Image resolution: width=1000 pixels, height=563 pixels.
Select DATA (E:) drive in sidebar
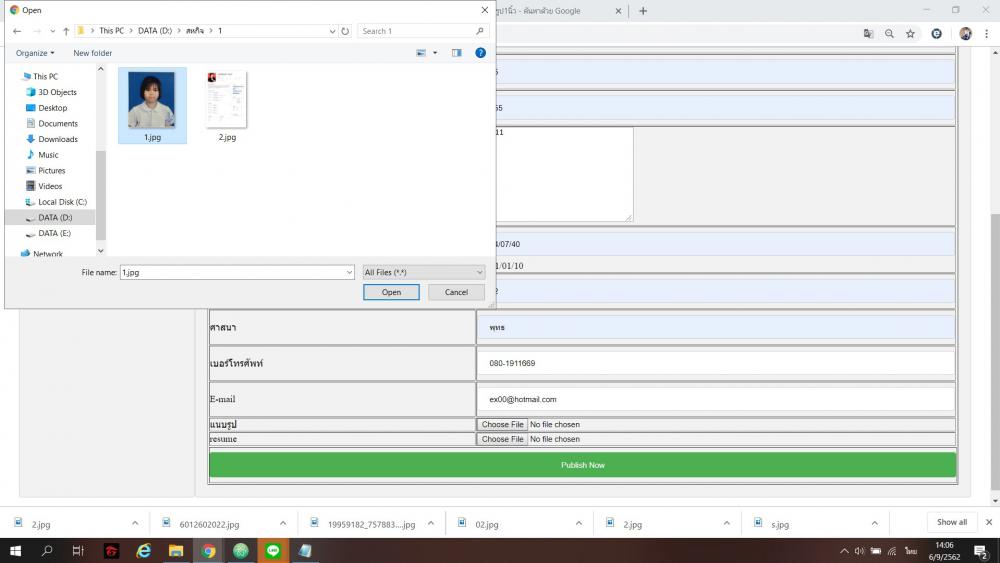tap(54, 233)
